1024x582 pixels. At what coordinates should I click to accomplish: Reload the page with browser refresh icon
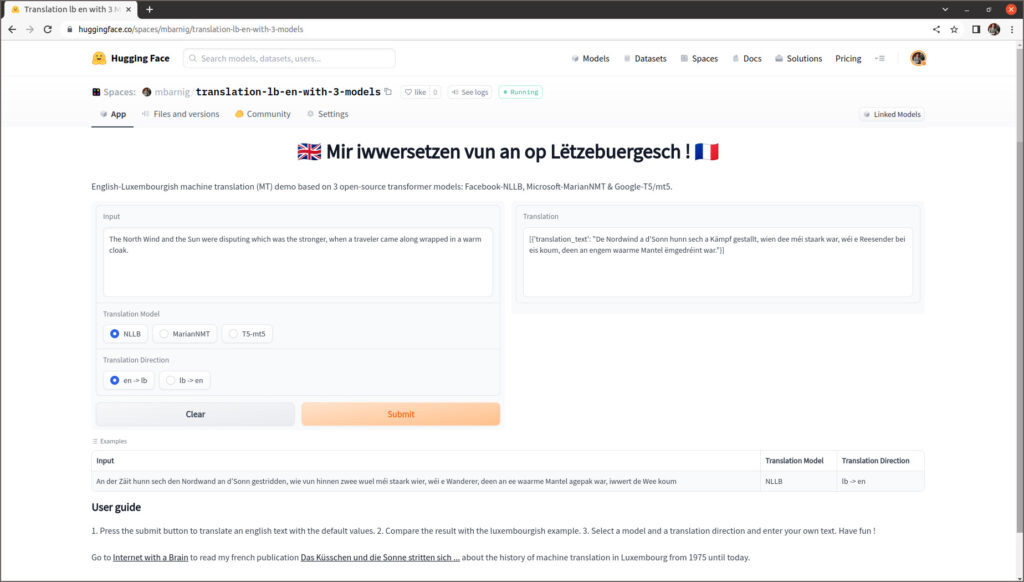tap(47, 29)
